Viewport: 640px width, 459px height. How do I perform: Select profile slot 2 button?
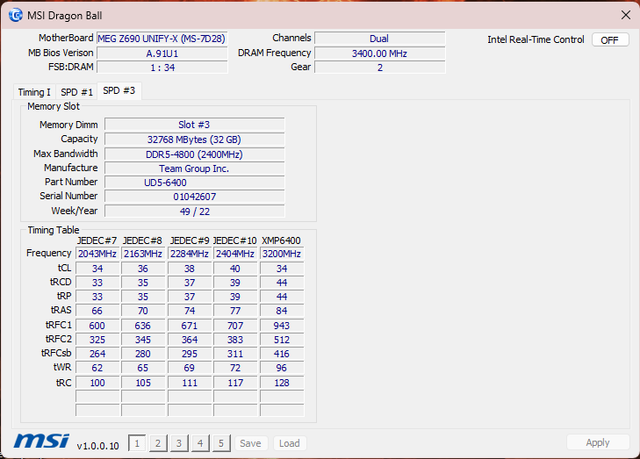[158, 443]
